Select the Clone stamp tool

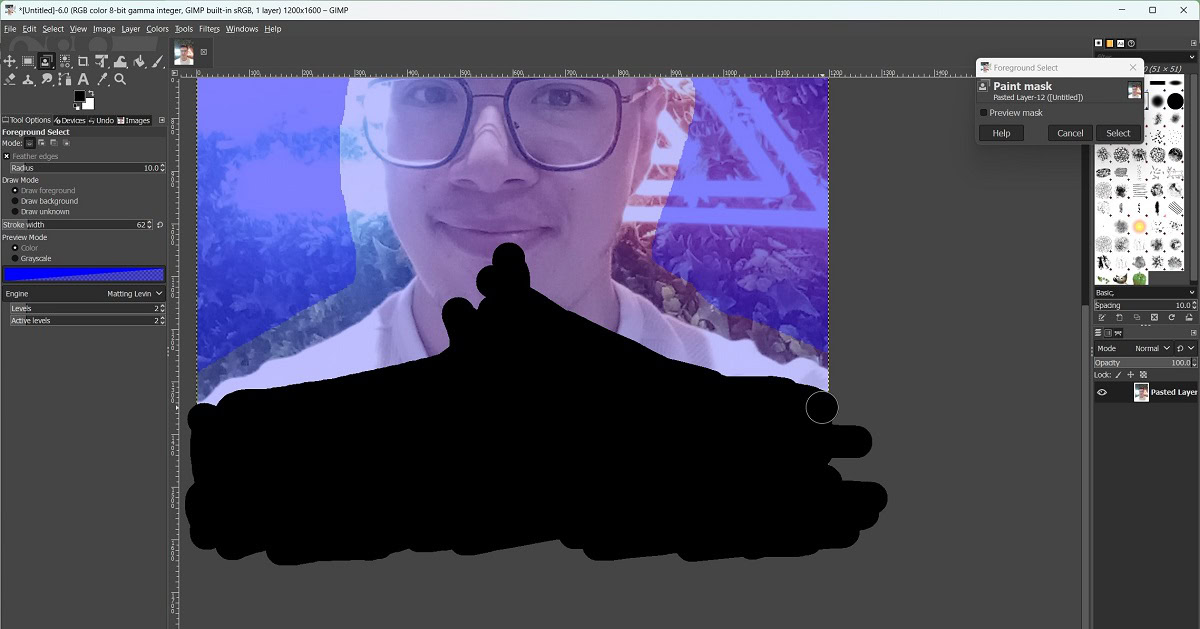point(28,79)
